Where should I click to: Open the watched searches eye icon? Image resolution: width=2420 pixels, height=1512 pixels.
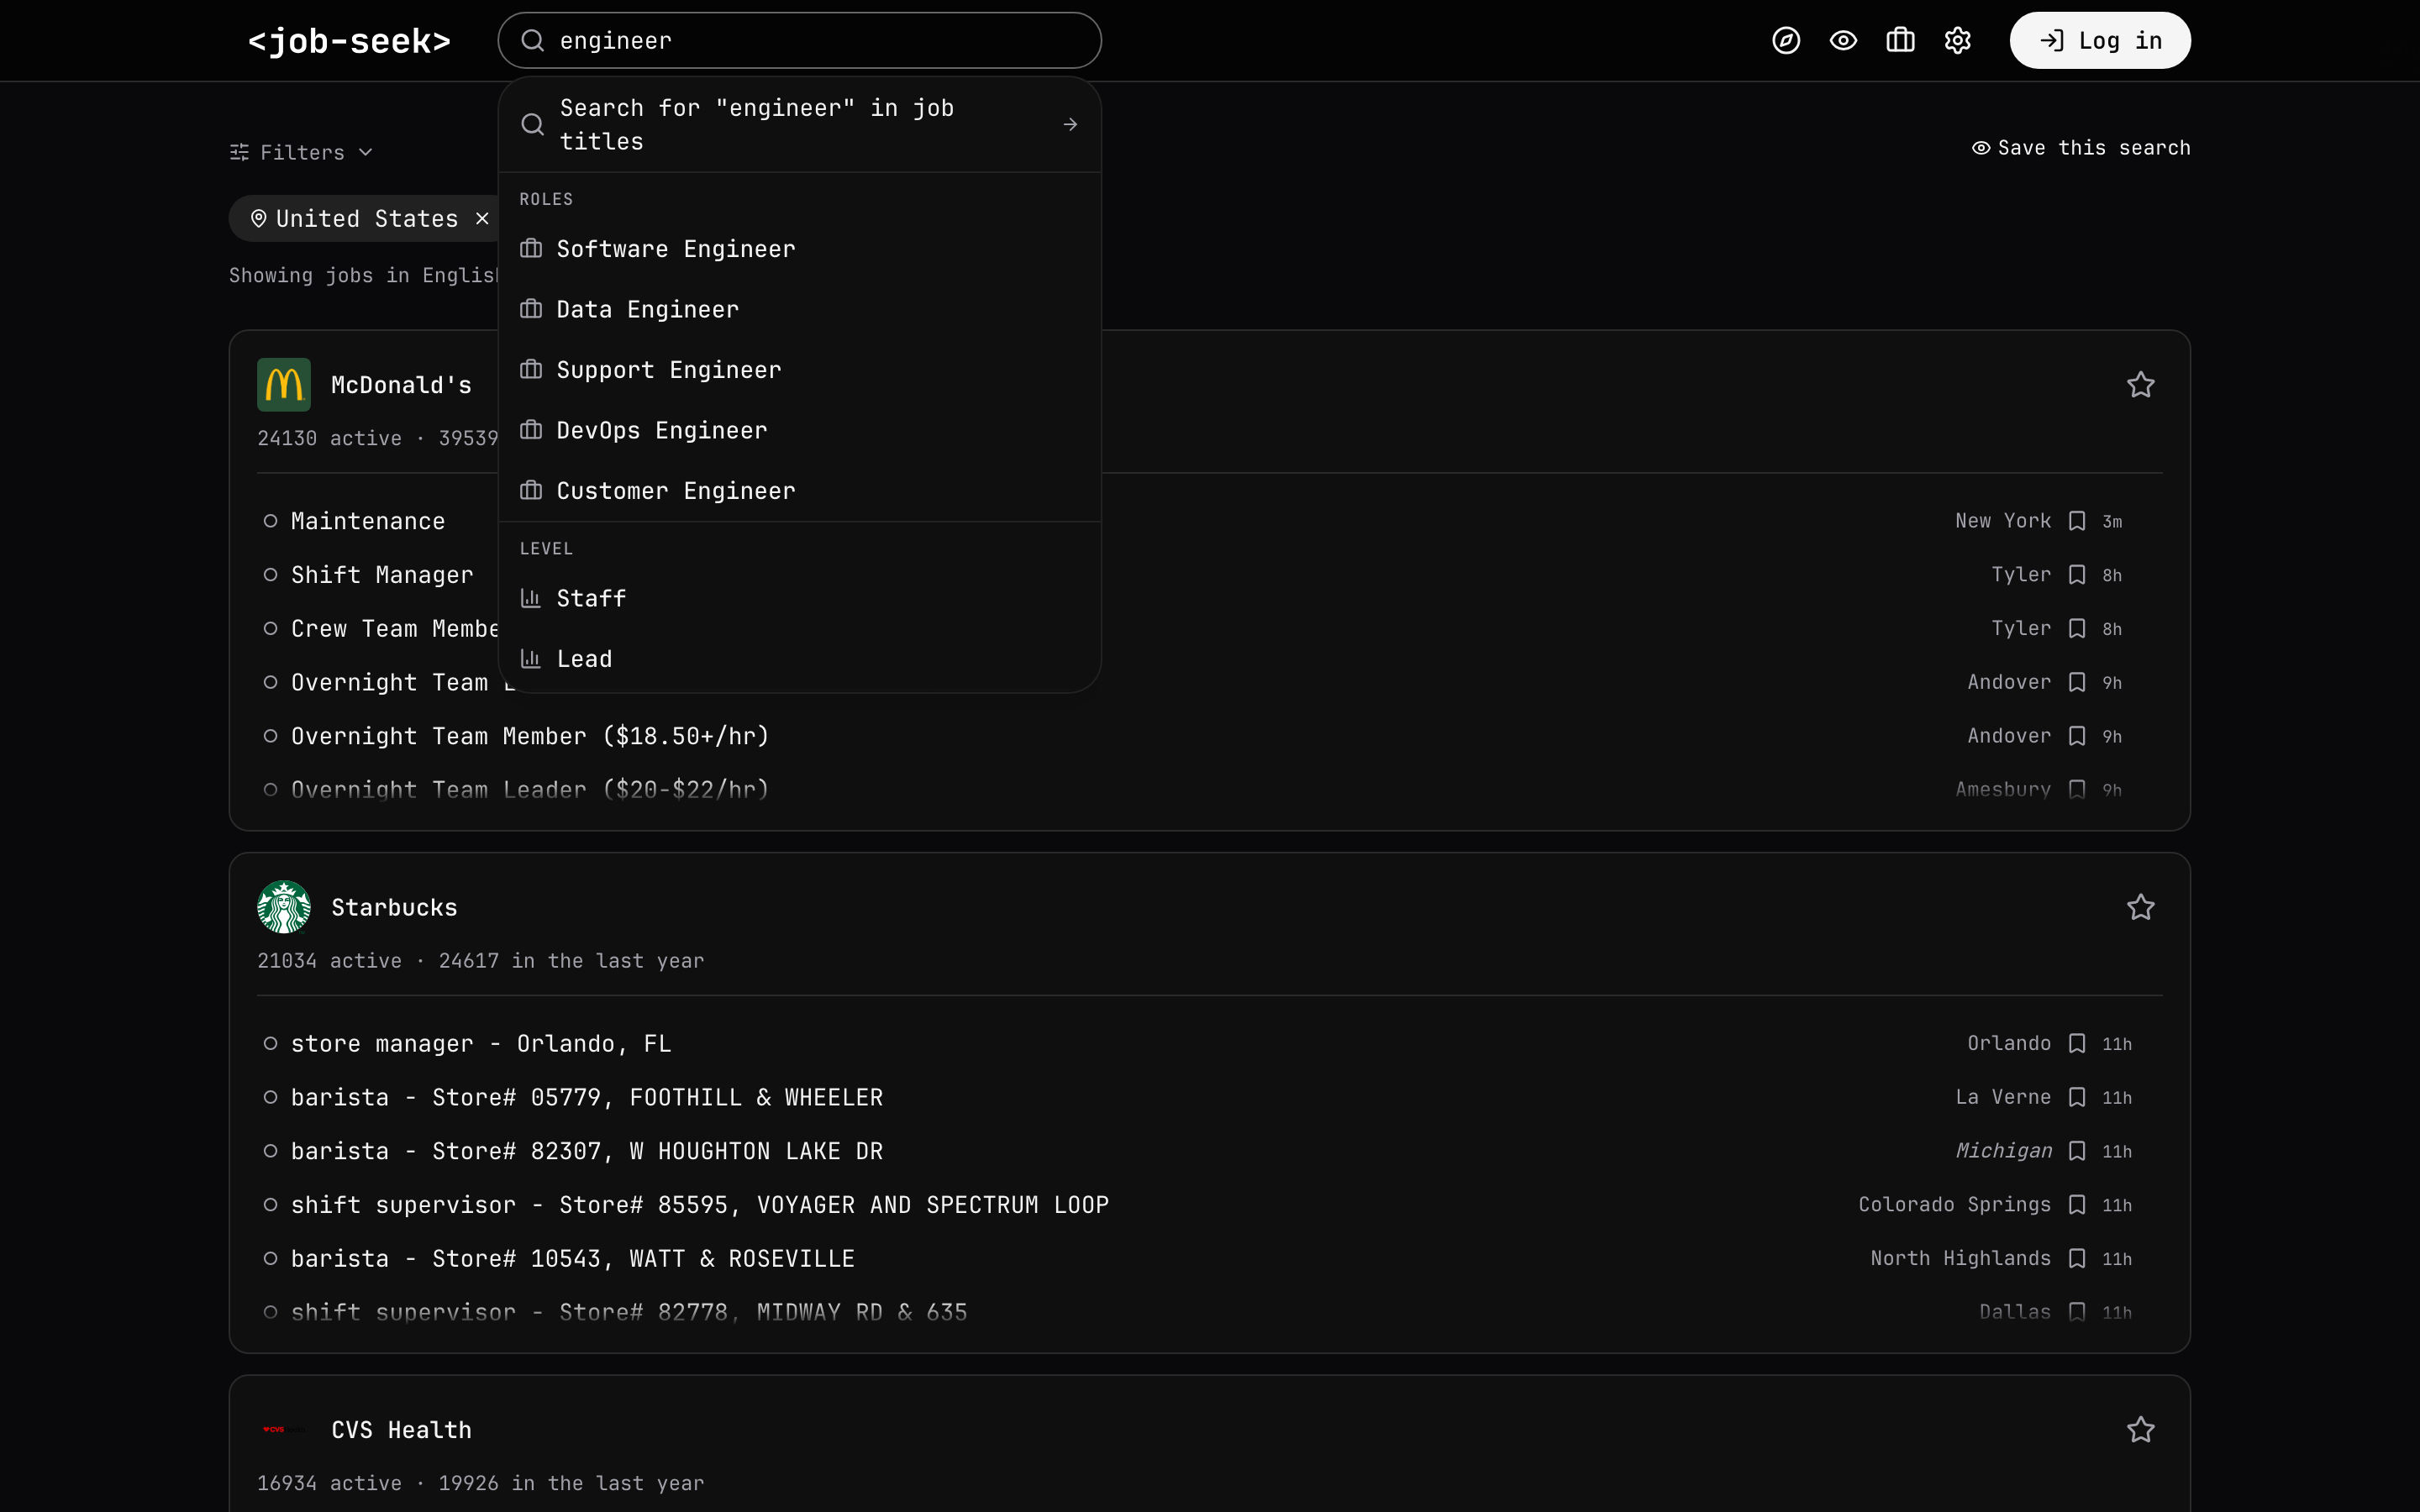click(1843, 41)
